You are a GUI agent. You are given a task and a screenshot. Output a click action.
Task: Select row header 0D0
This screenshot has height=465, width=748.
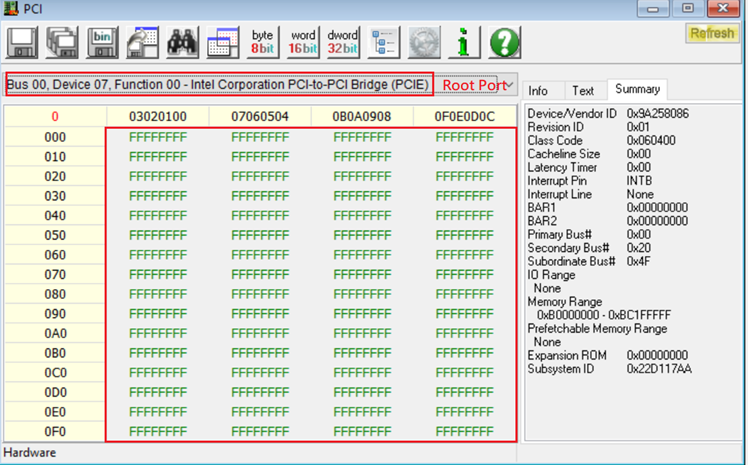point(55,393)
